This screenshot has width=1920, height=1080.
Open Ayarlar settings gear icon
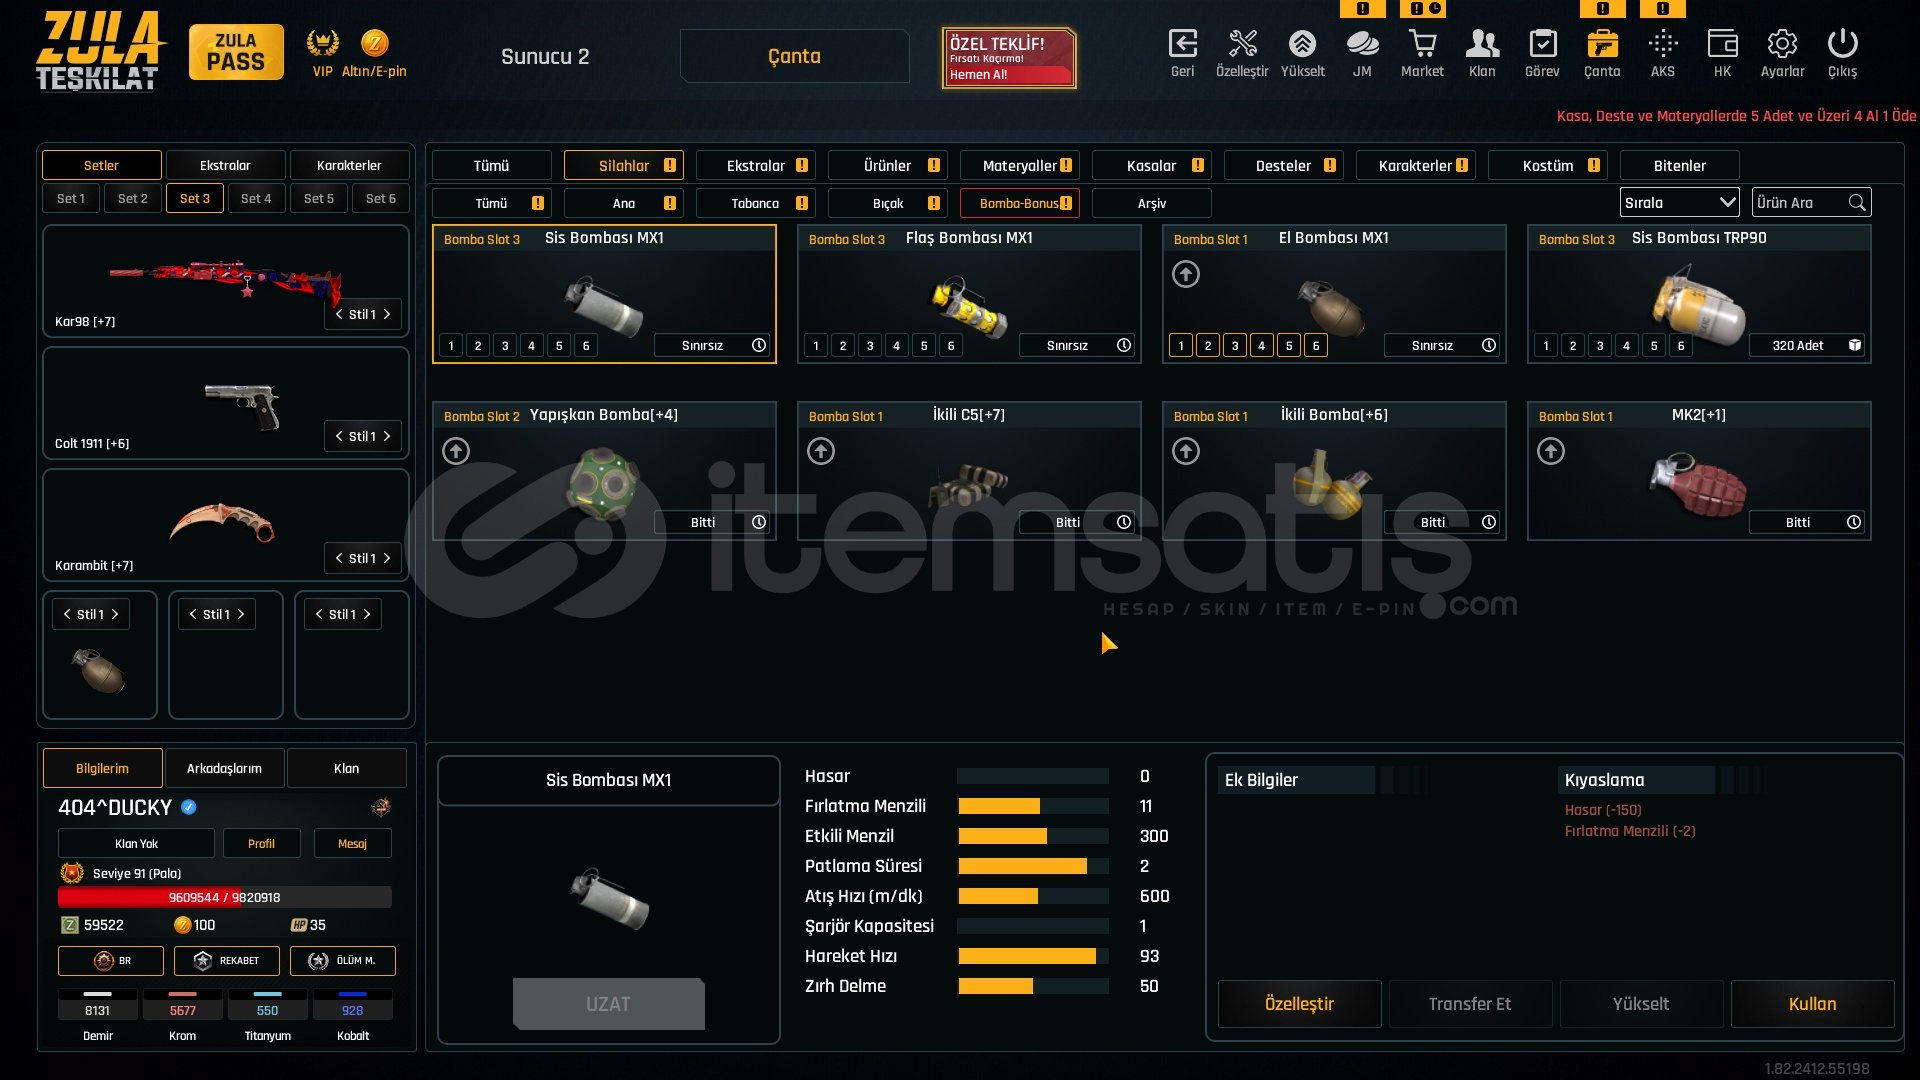tap(1782, 45)
